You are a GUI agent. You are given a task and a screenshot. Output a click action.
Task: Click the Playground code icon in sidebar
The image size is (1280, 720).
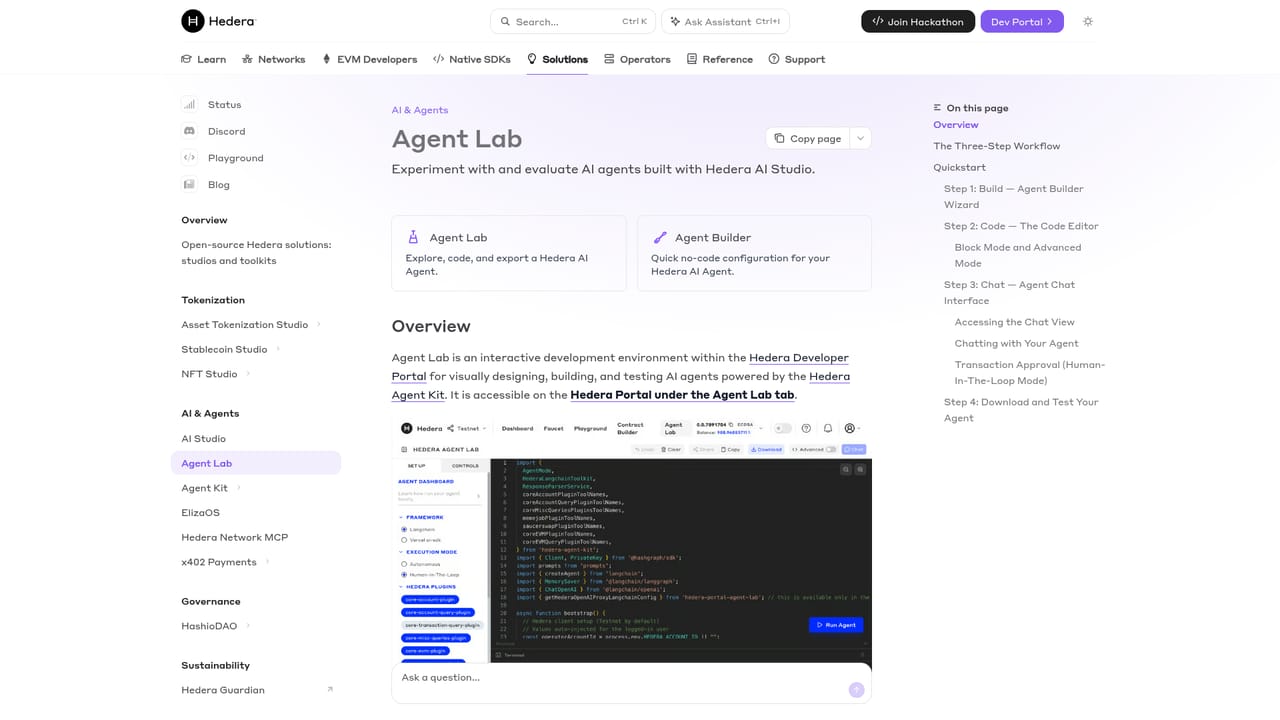tap(189, 158)
